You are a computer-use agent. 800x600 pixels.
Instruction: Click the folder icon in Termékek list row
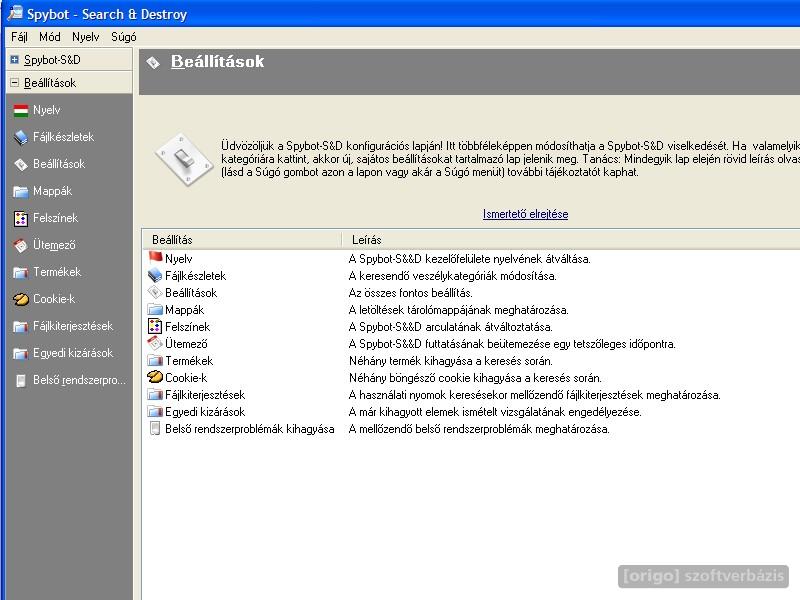pyautogui.click(x=155, y=361)
